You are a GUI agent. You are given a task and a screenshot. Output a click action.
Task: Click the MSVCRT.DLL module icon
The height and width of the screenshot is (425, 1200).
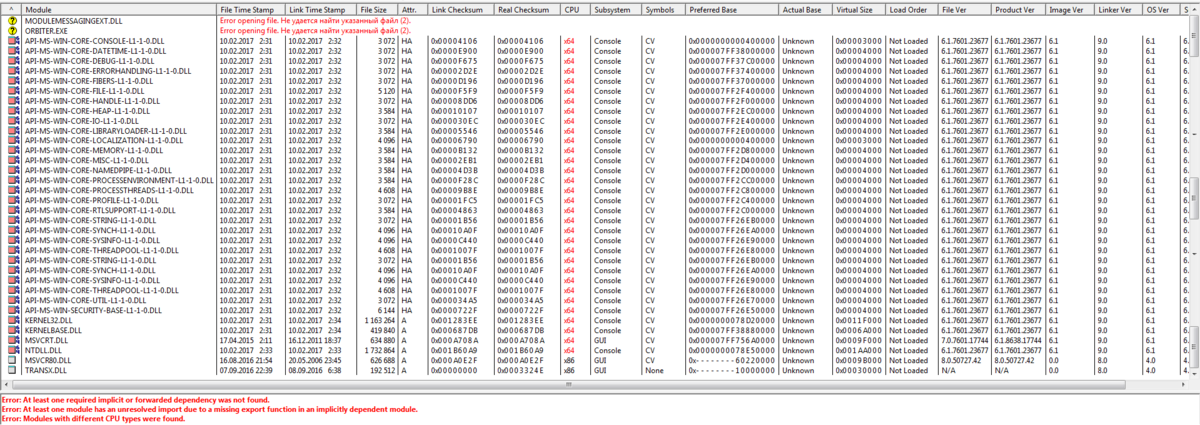(13, 340)
